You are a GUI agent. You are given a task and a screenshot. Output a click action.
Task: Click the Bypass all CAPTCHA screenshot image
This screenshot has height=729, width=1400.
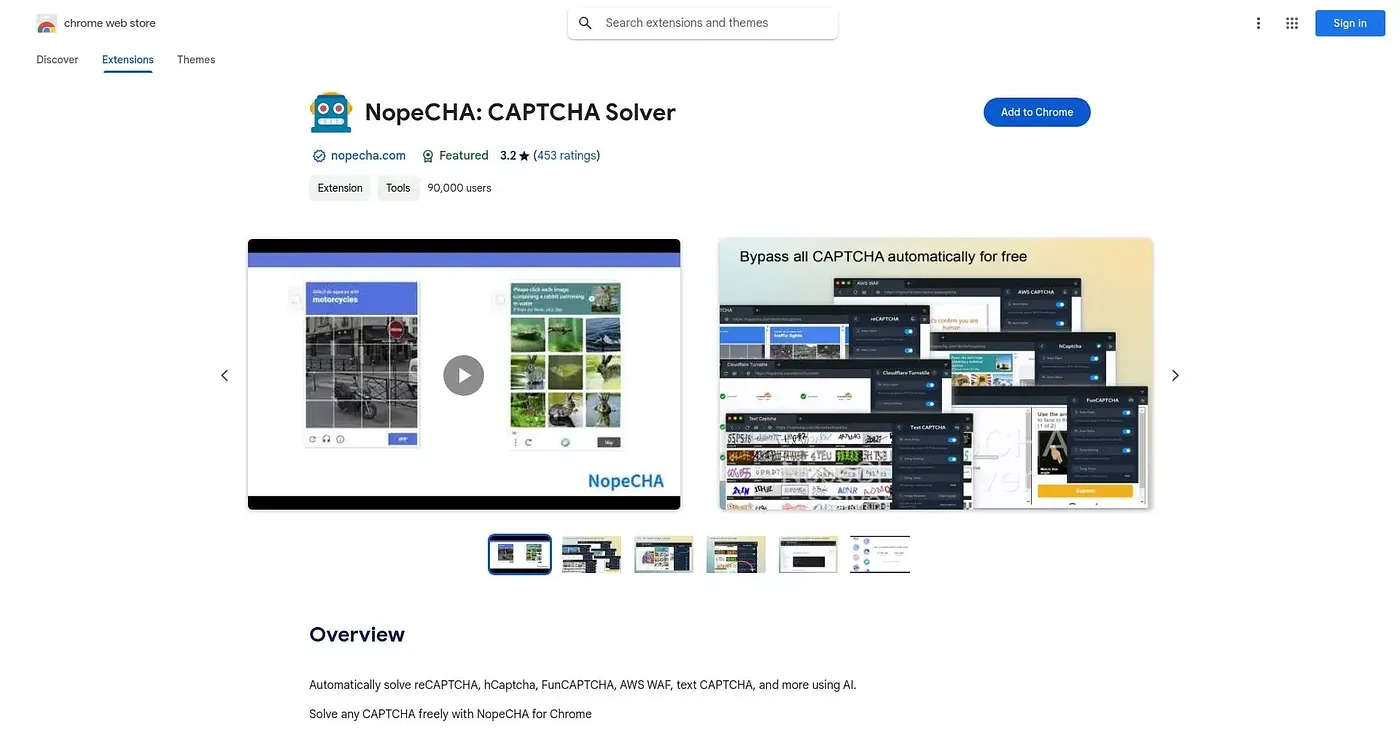(x=936, y=374)
